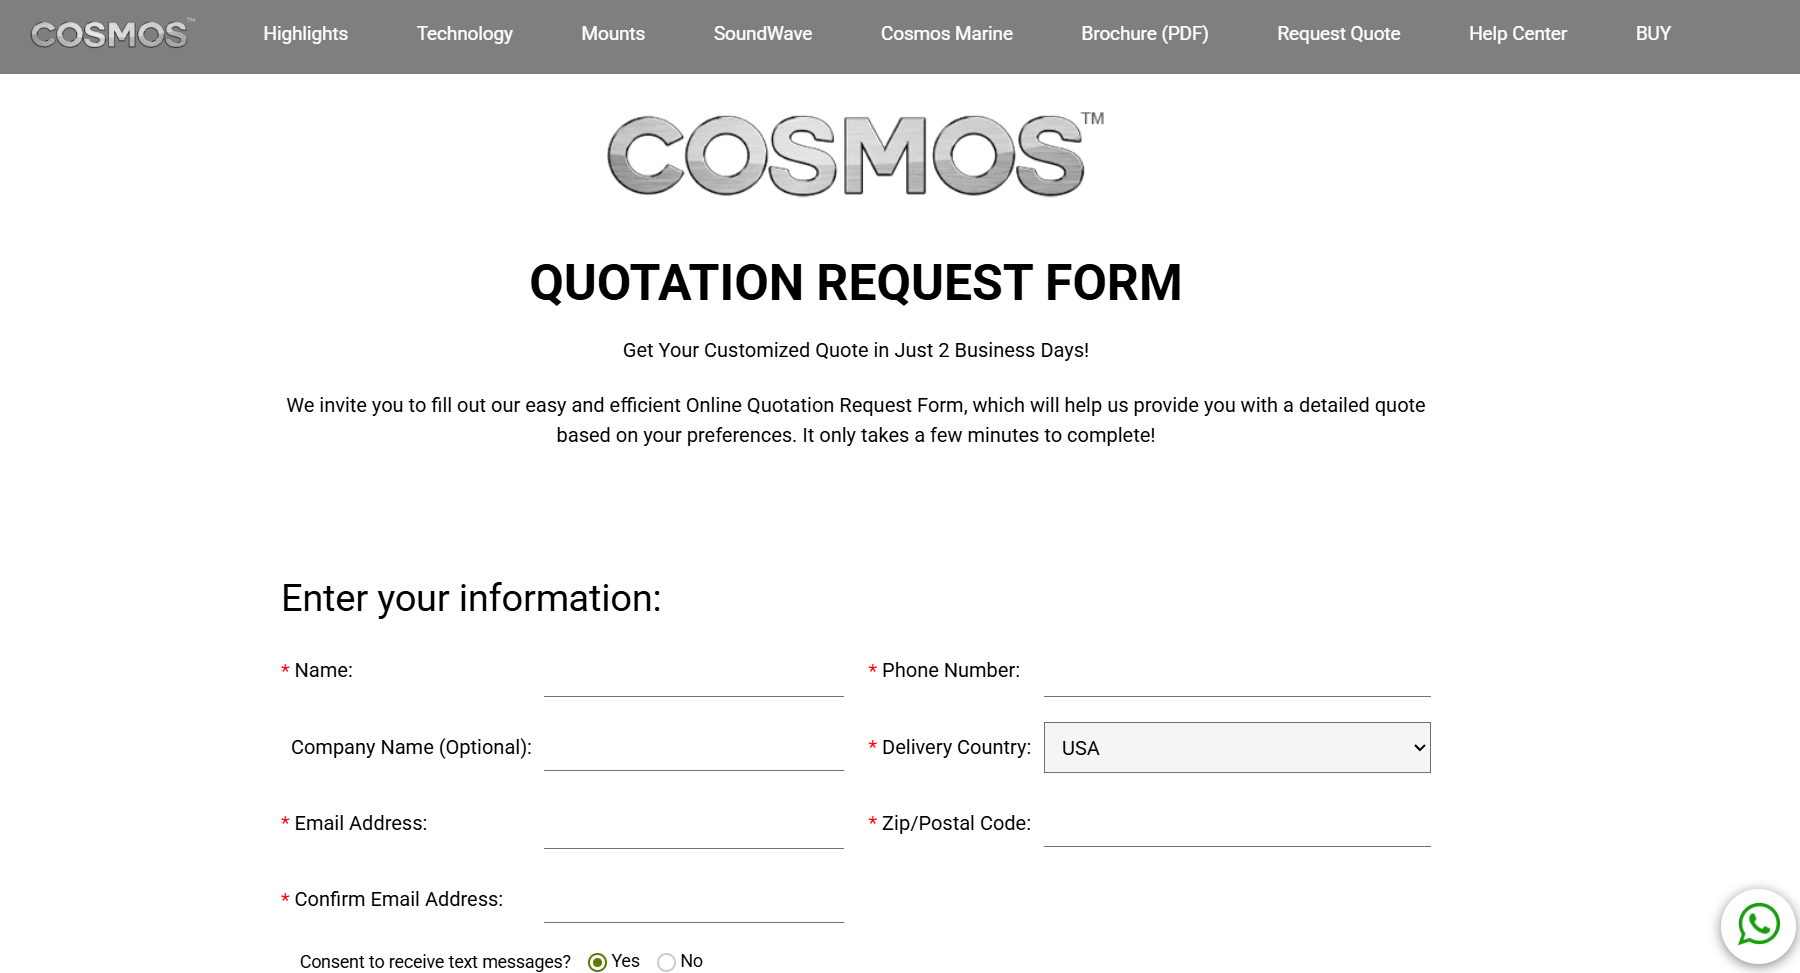Open the Highlights menu item
Screen dimensions: 1800x973
pyautogui.click(x=305, y=33)
